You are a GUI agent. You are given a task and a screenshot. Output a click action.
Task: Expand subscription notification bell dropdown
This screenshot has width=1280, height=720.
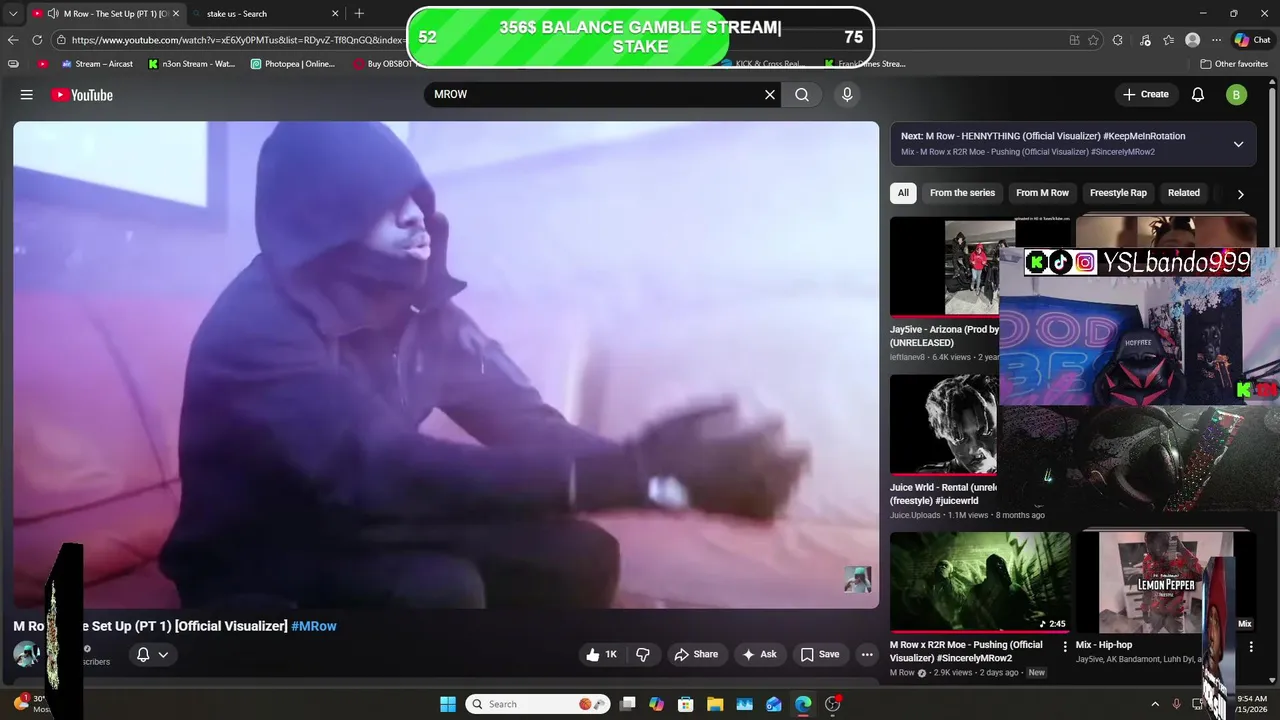click(152, 654)
